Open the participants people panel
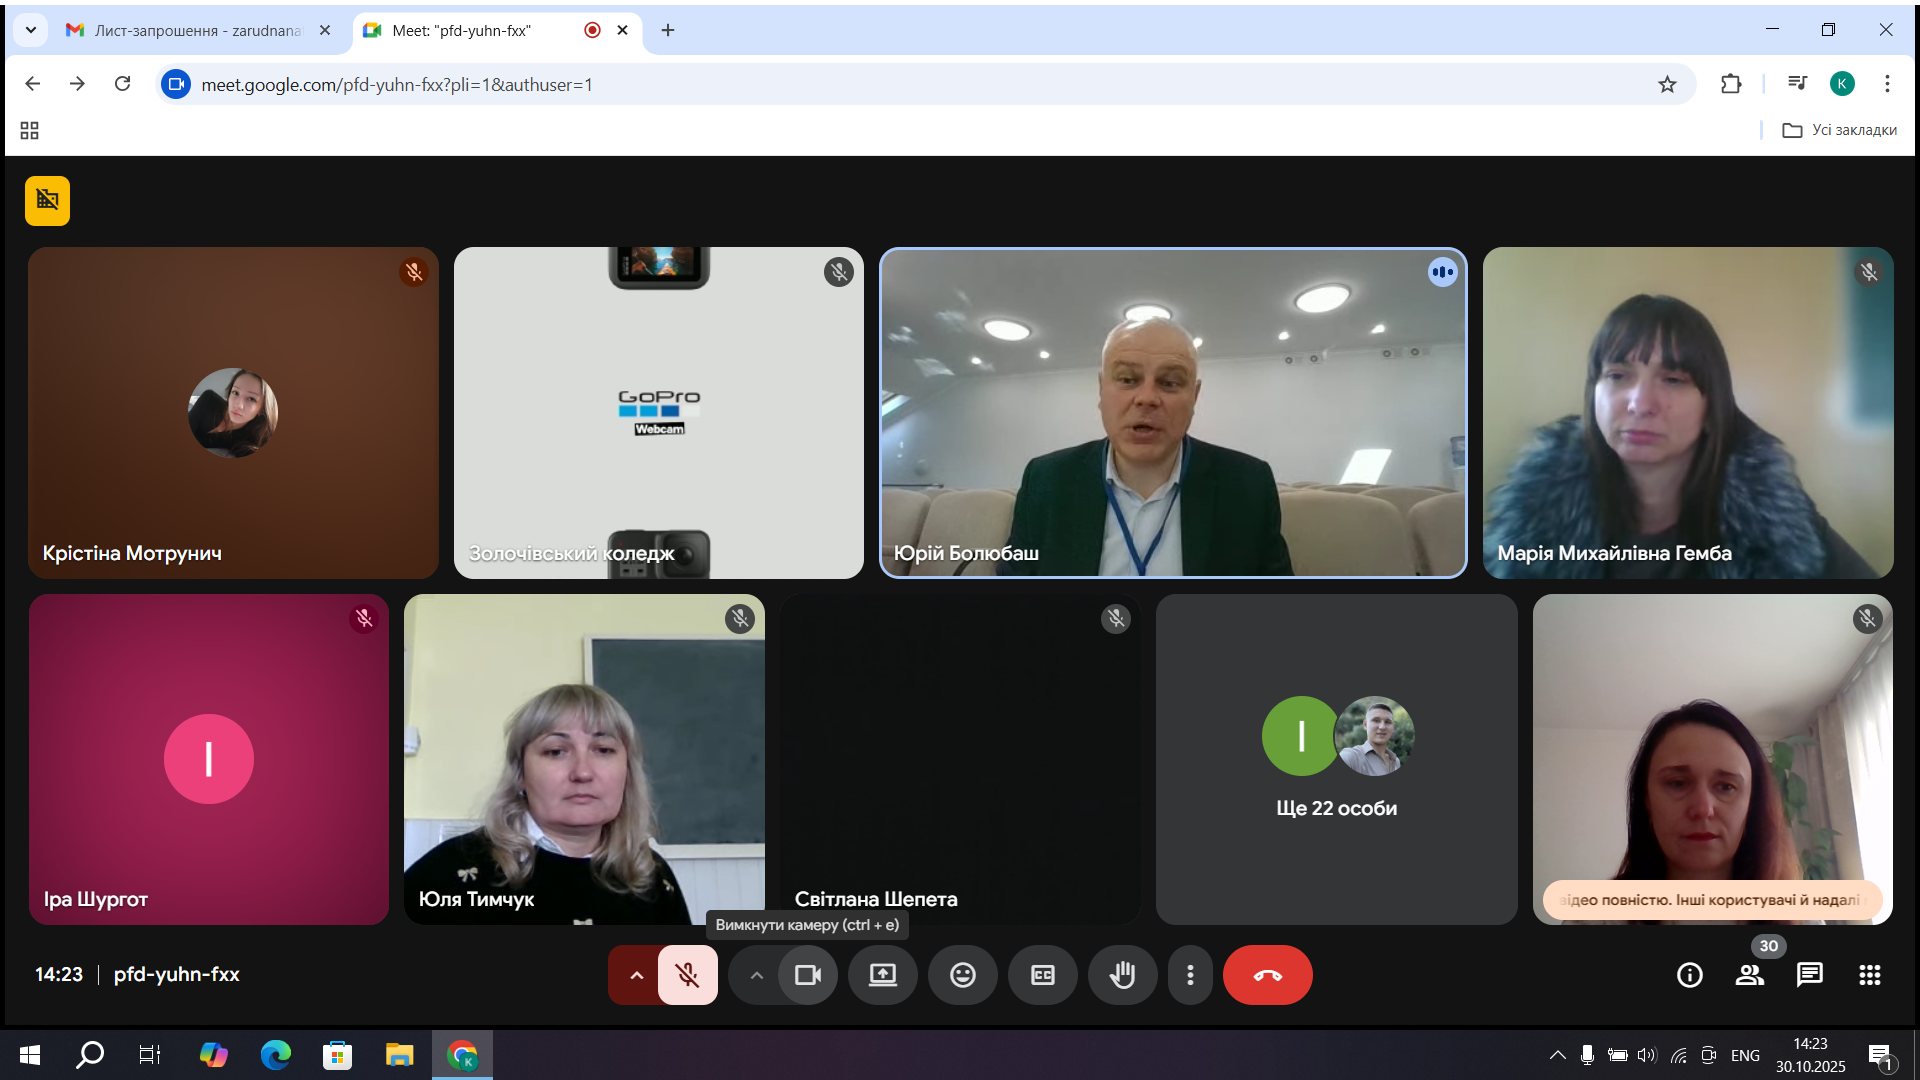 tap(1749, 975)
